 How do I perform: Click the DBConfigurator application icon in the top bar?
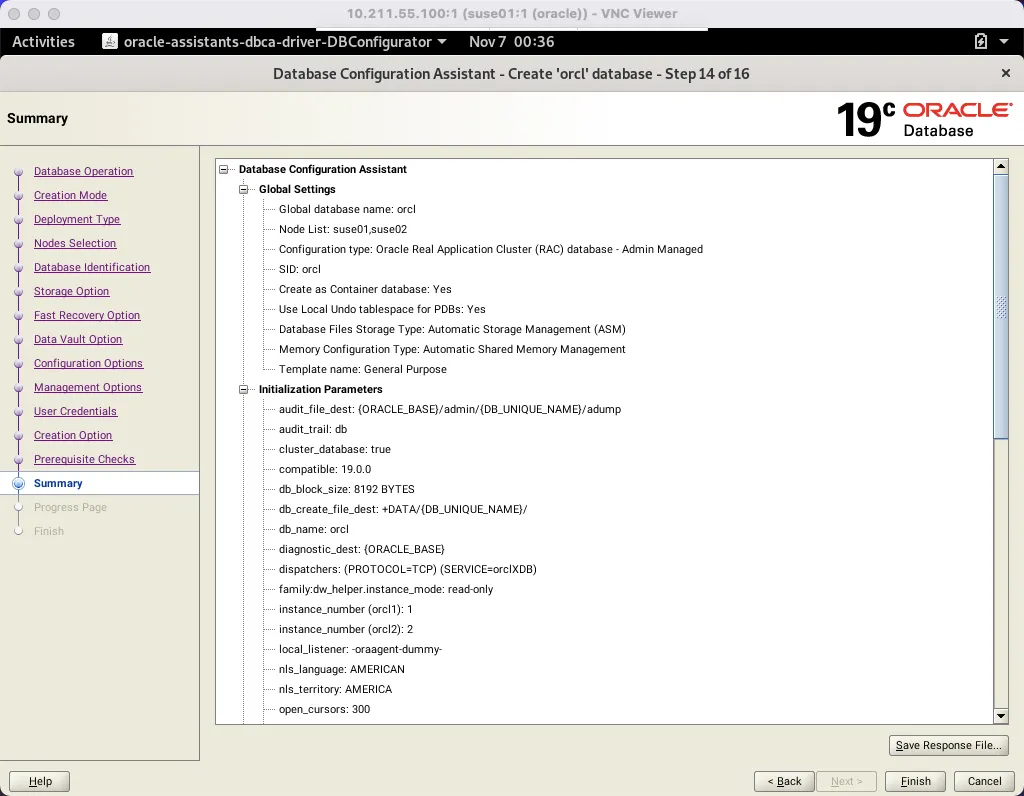point(108,42)
